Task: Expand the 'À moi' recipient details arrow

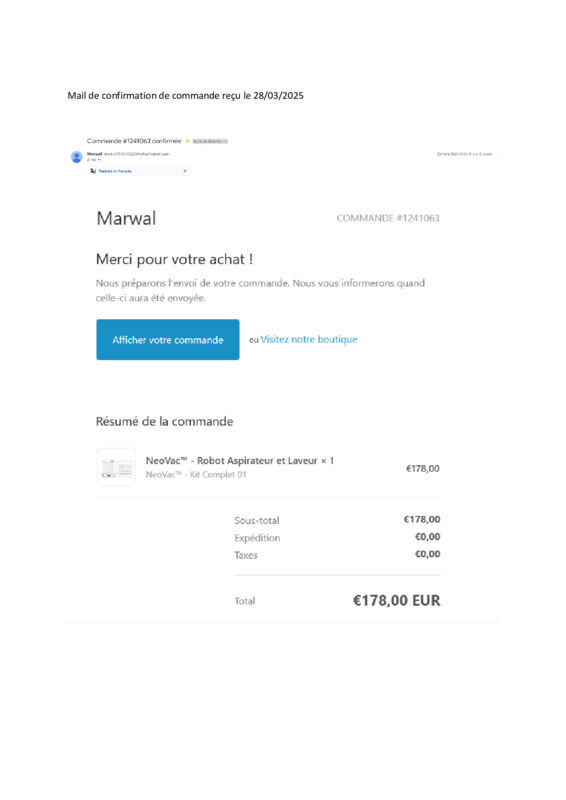Action: (99, 160)
